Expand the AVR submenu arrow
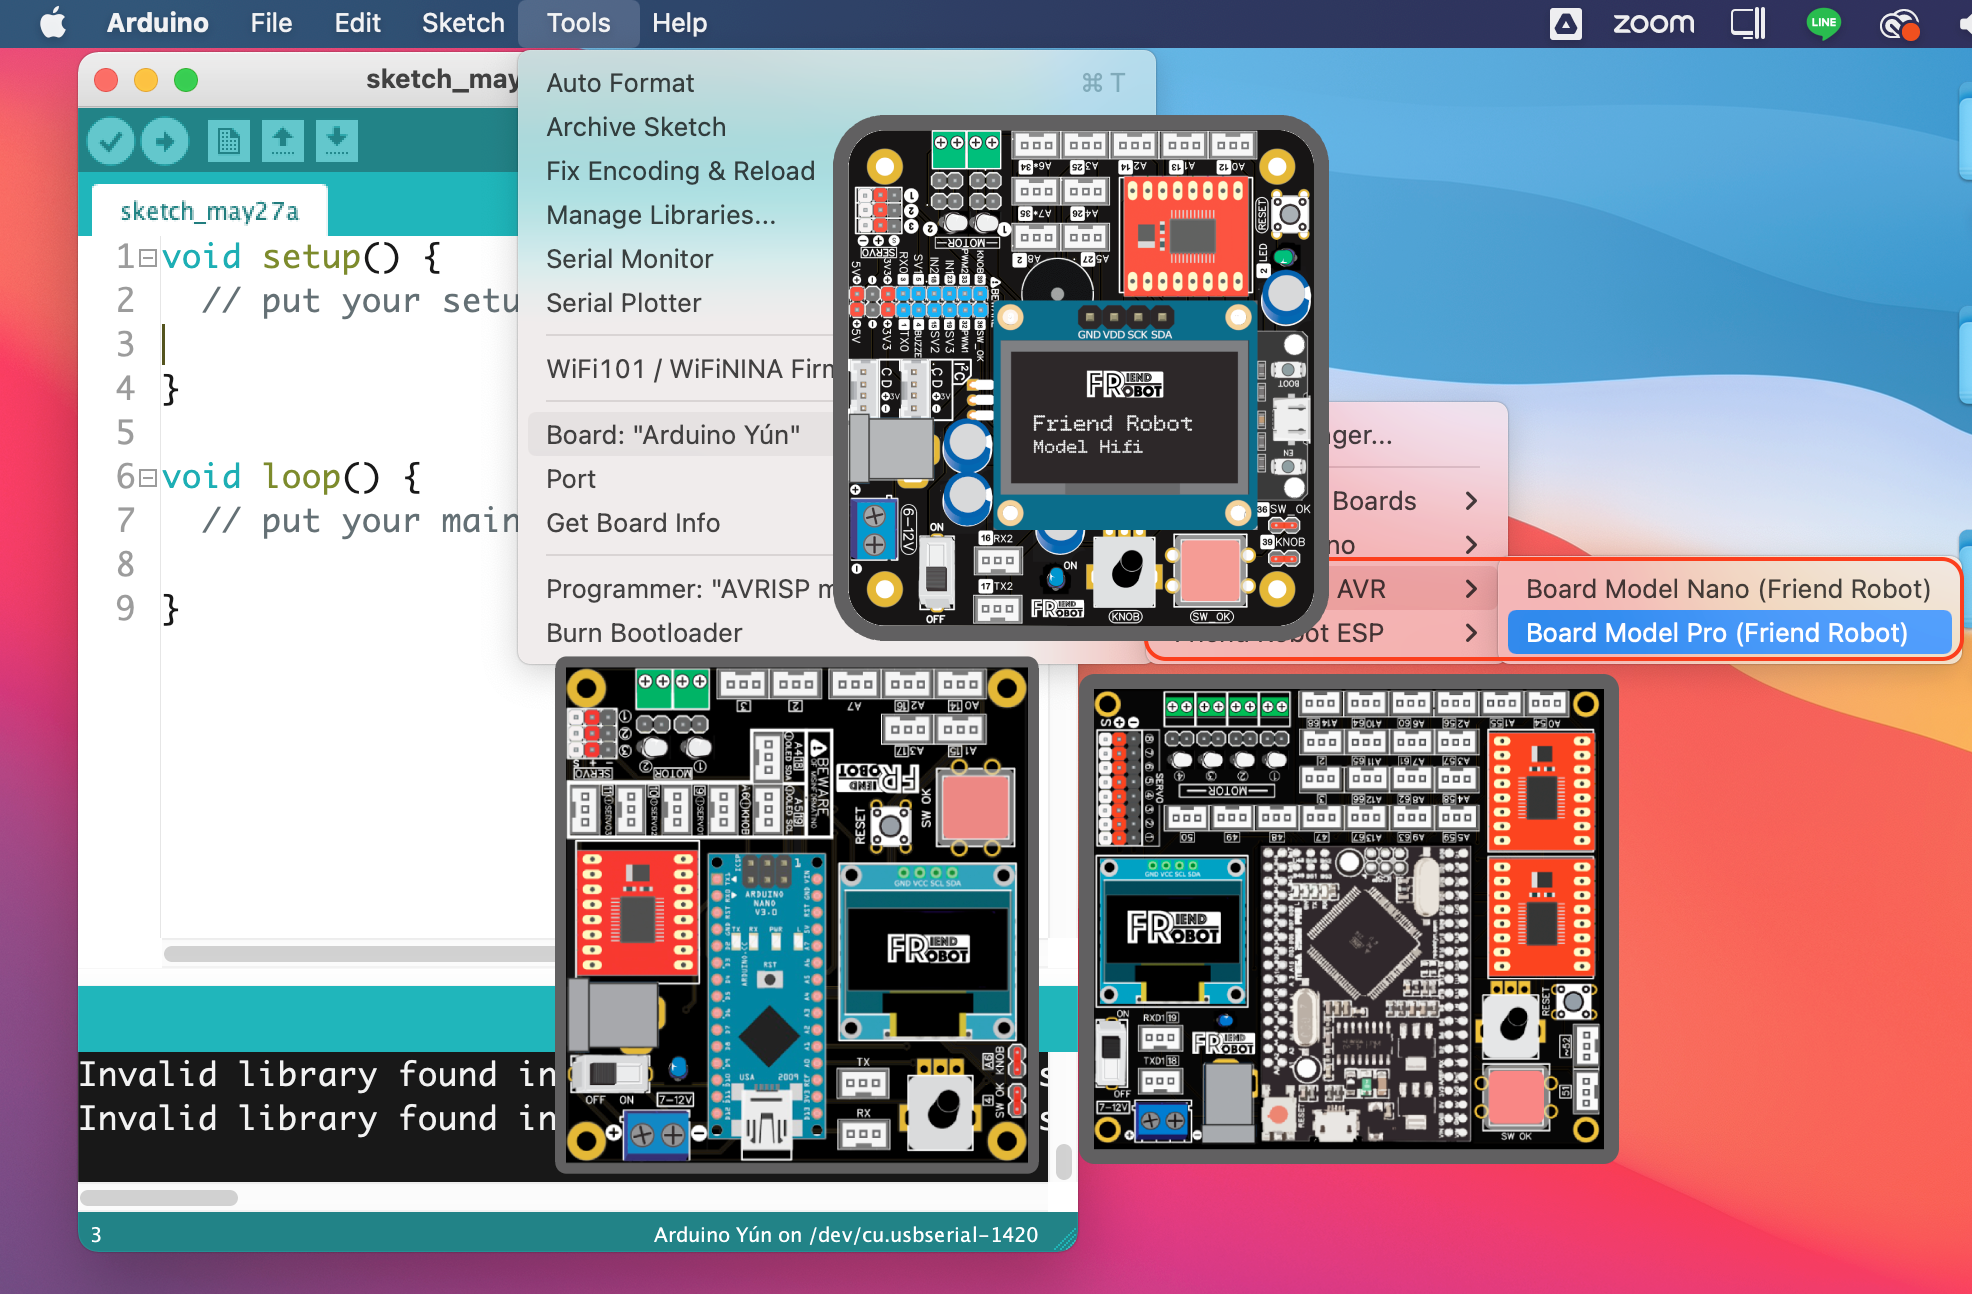Viewport: 1972px width, 1294px height. point(1471,589)
